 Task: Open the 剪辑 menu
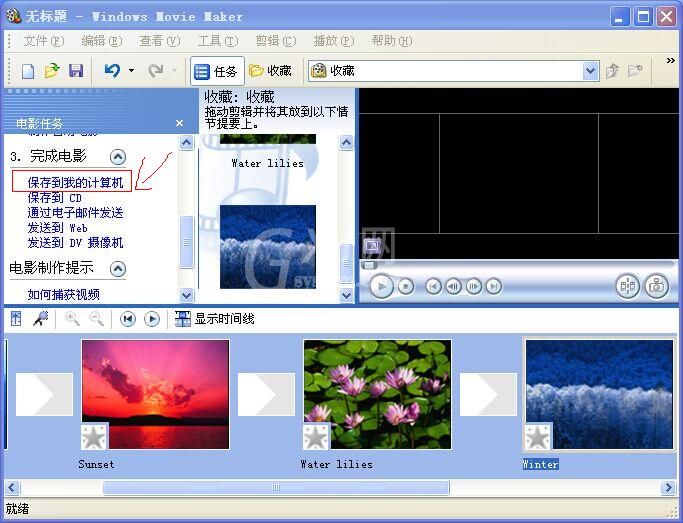276,41
